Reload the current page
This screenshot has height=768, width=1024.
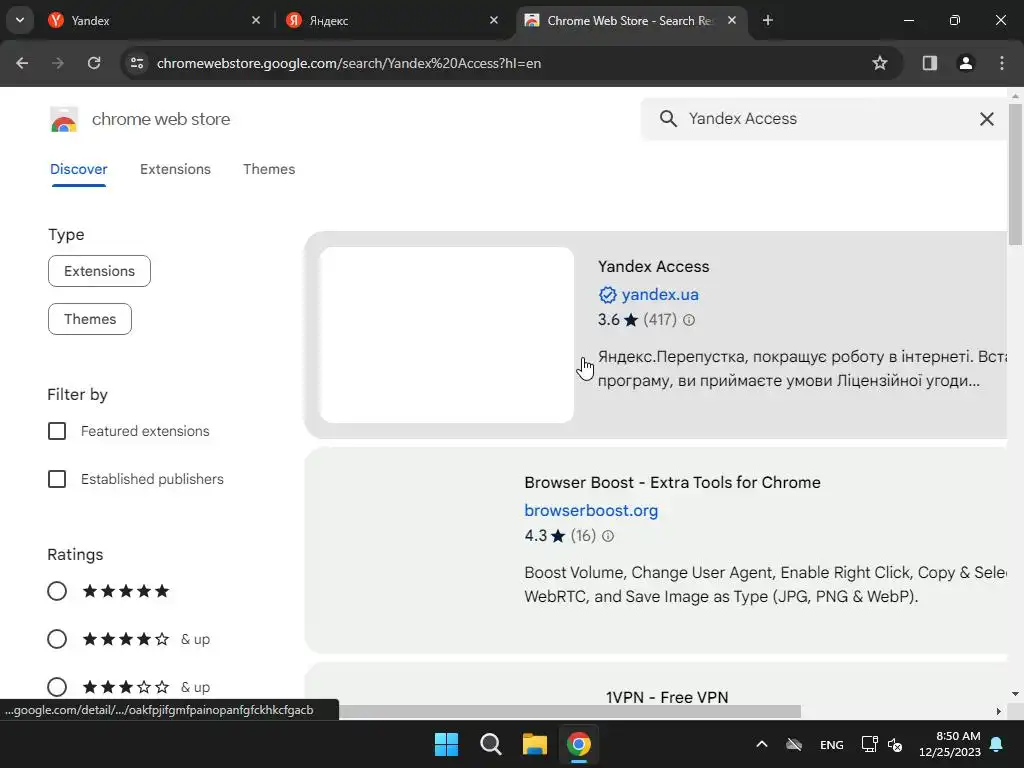pyautogui.click(x=94, y=63)
